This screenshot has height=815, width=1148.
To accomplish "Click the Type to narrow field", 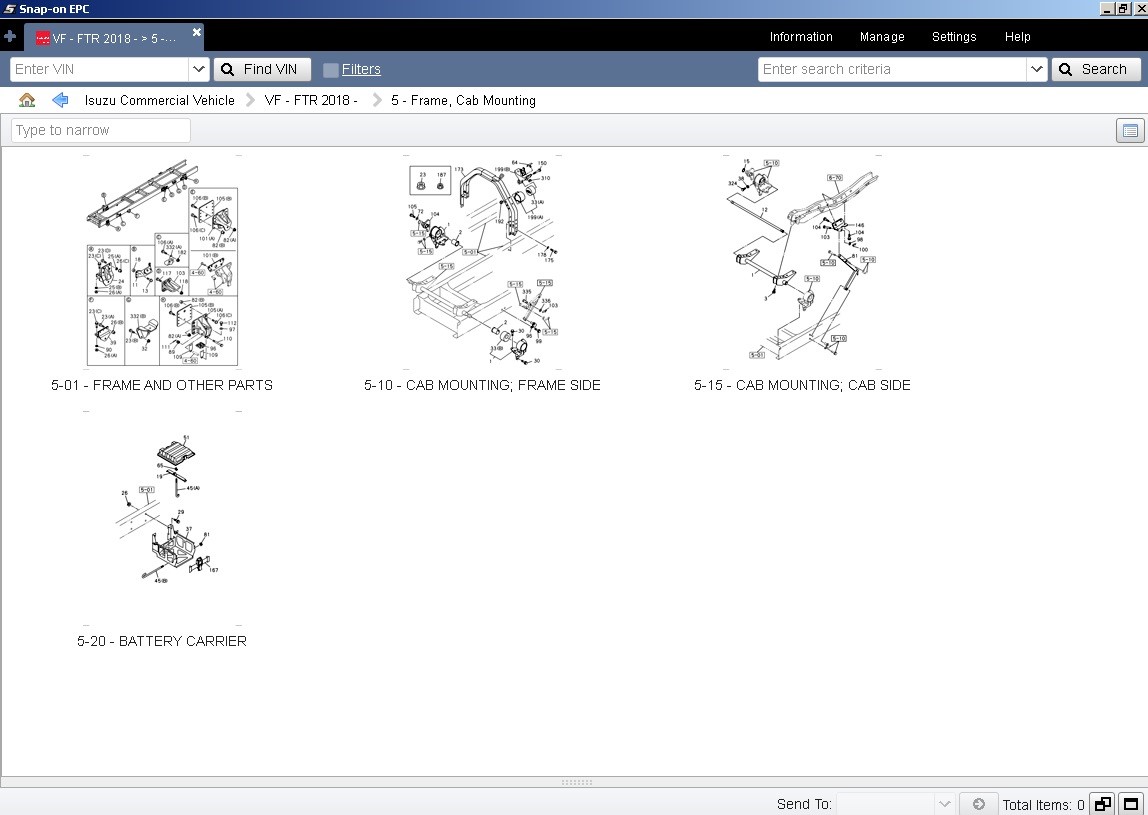I will coord(101,130).
